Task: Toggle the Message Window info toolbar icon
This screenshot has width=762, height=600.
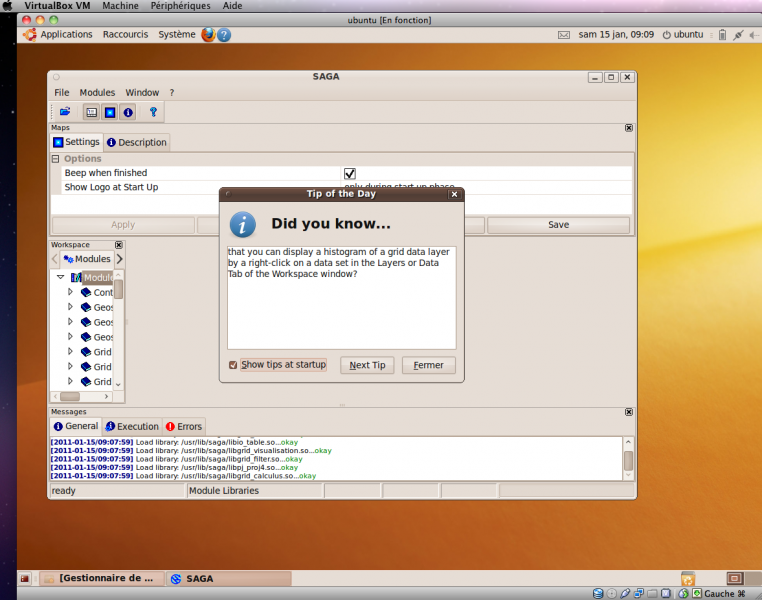Action: coord(128,112)
